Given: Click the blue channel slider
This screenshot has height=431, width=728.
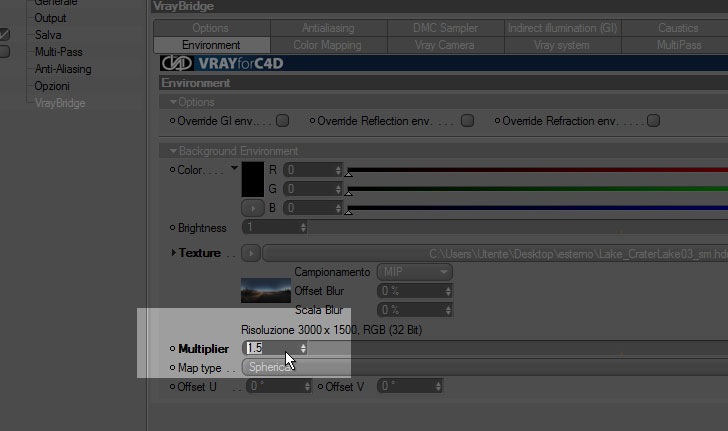Looking at the screenshot, I should 537,209.
